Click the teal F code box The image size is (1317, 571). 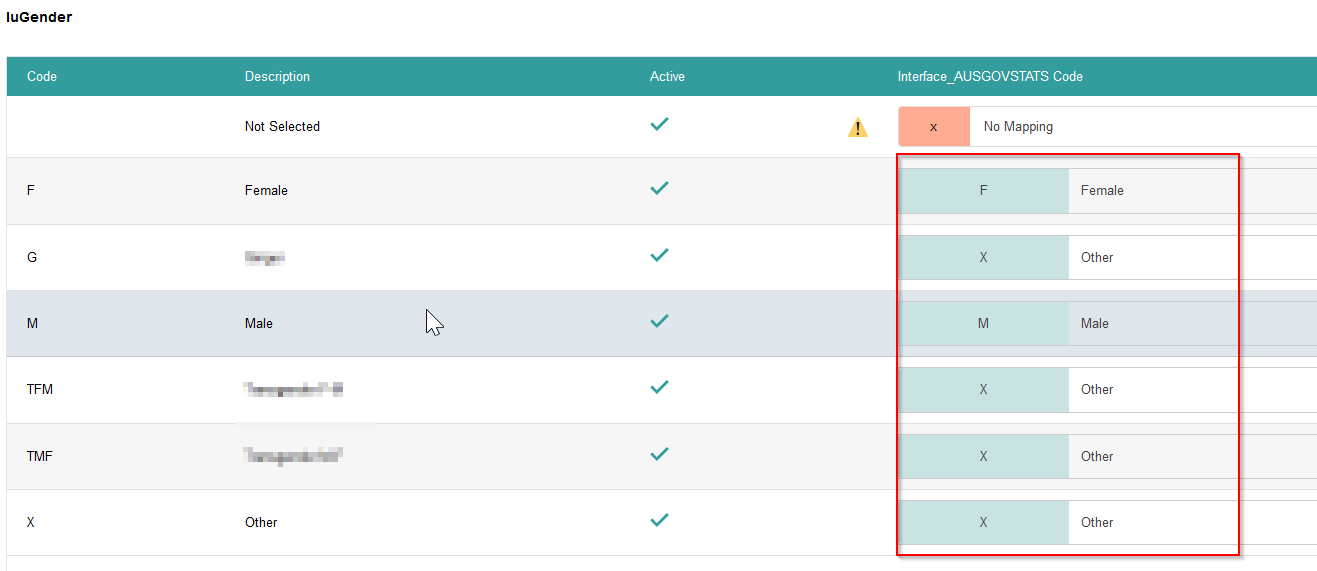(984, 190)
